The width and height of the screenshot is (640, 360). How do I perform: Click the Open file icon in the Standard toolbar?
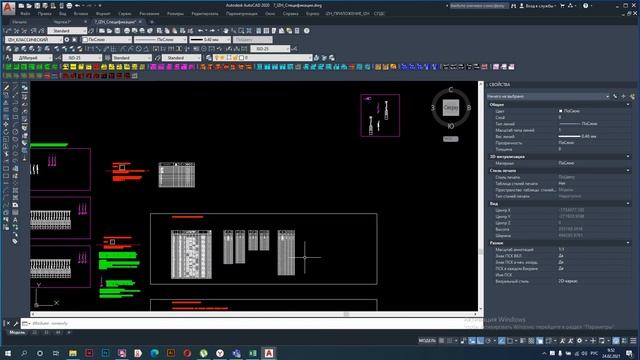click(x=109, y=31)
